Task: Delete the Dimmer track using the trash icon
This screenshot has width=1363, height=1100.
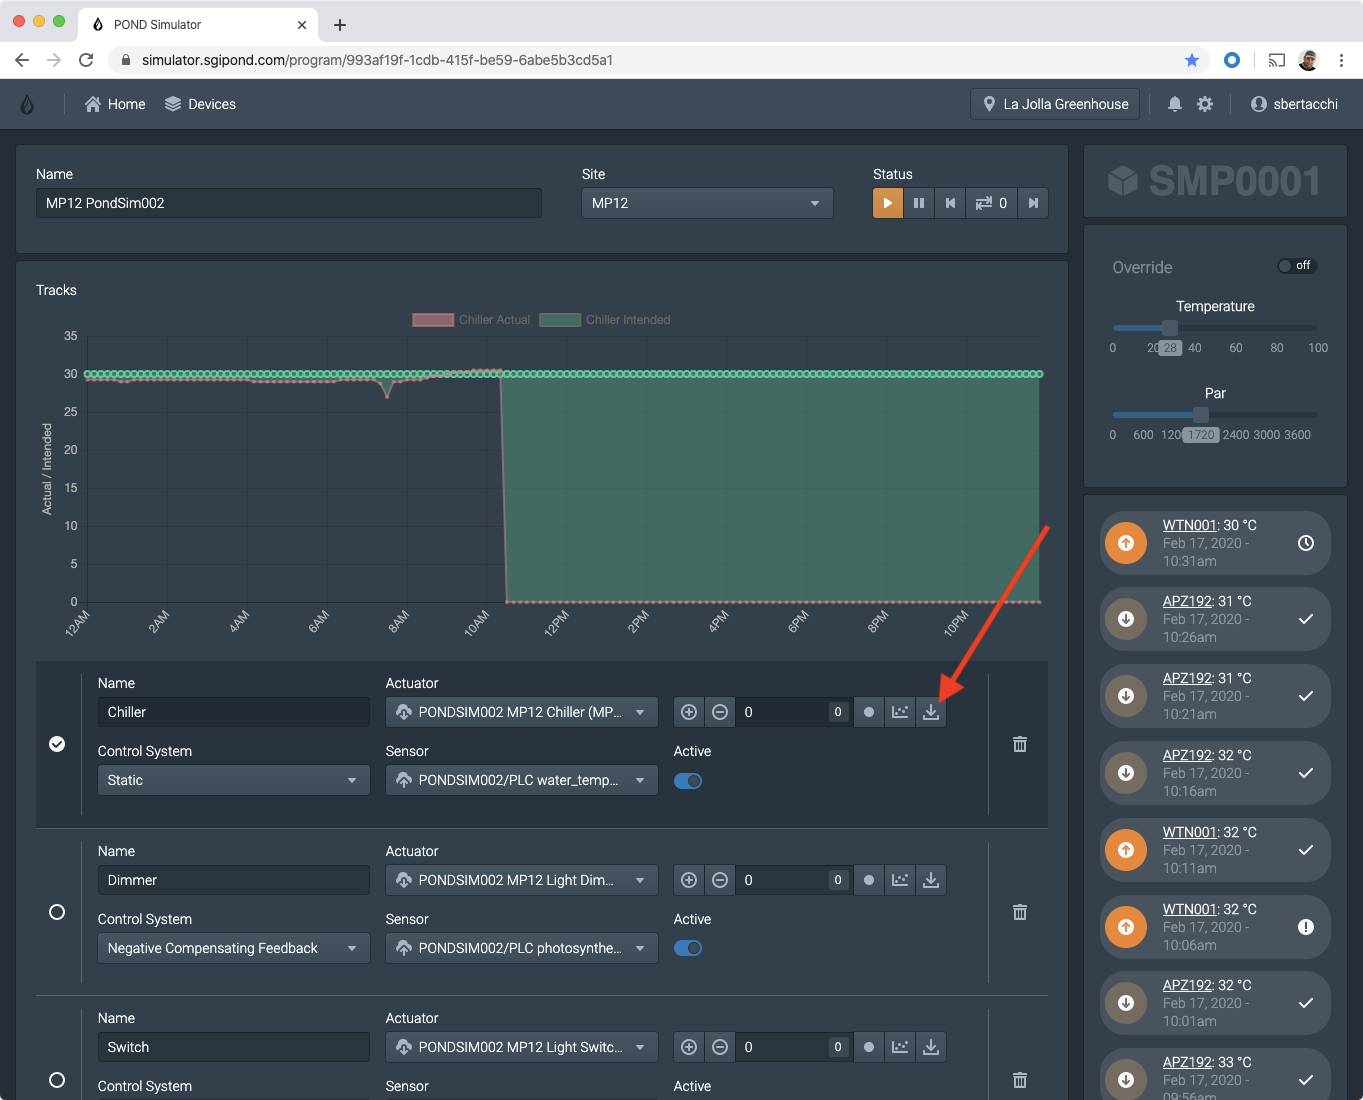Action: click(1019, 912)
